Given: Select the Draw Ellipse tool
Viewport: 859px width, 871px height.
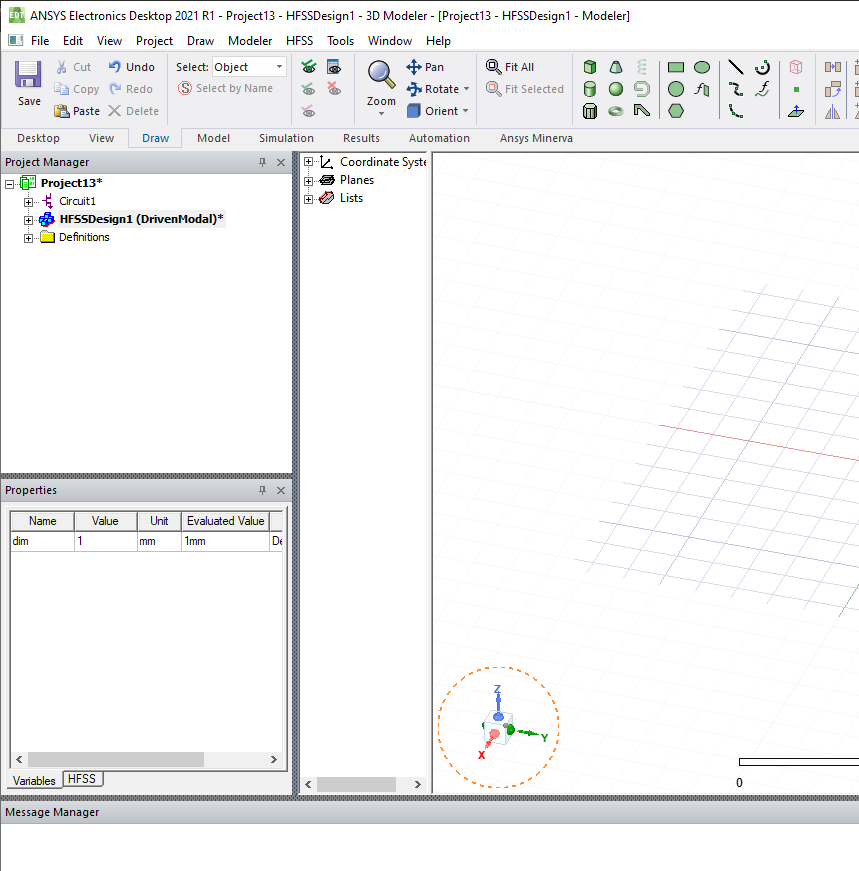Looking at the screenshot, I should coord(702,67).
